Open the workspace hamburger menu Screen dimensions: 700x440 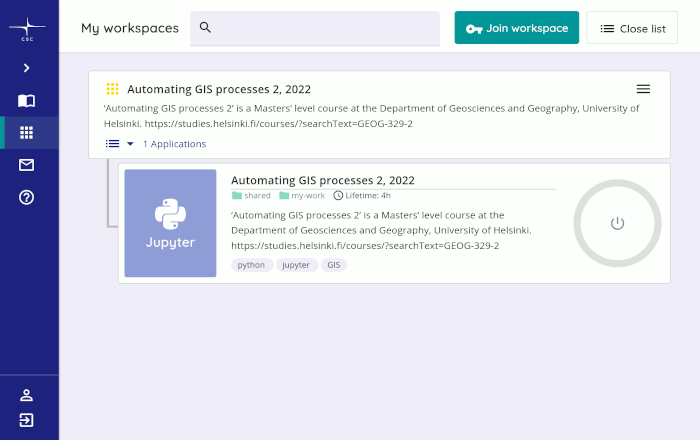[x=643, y=89]
